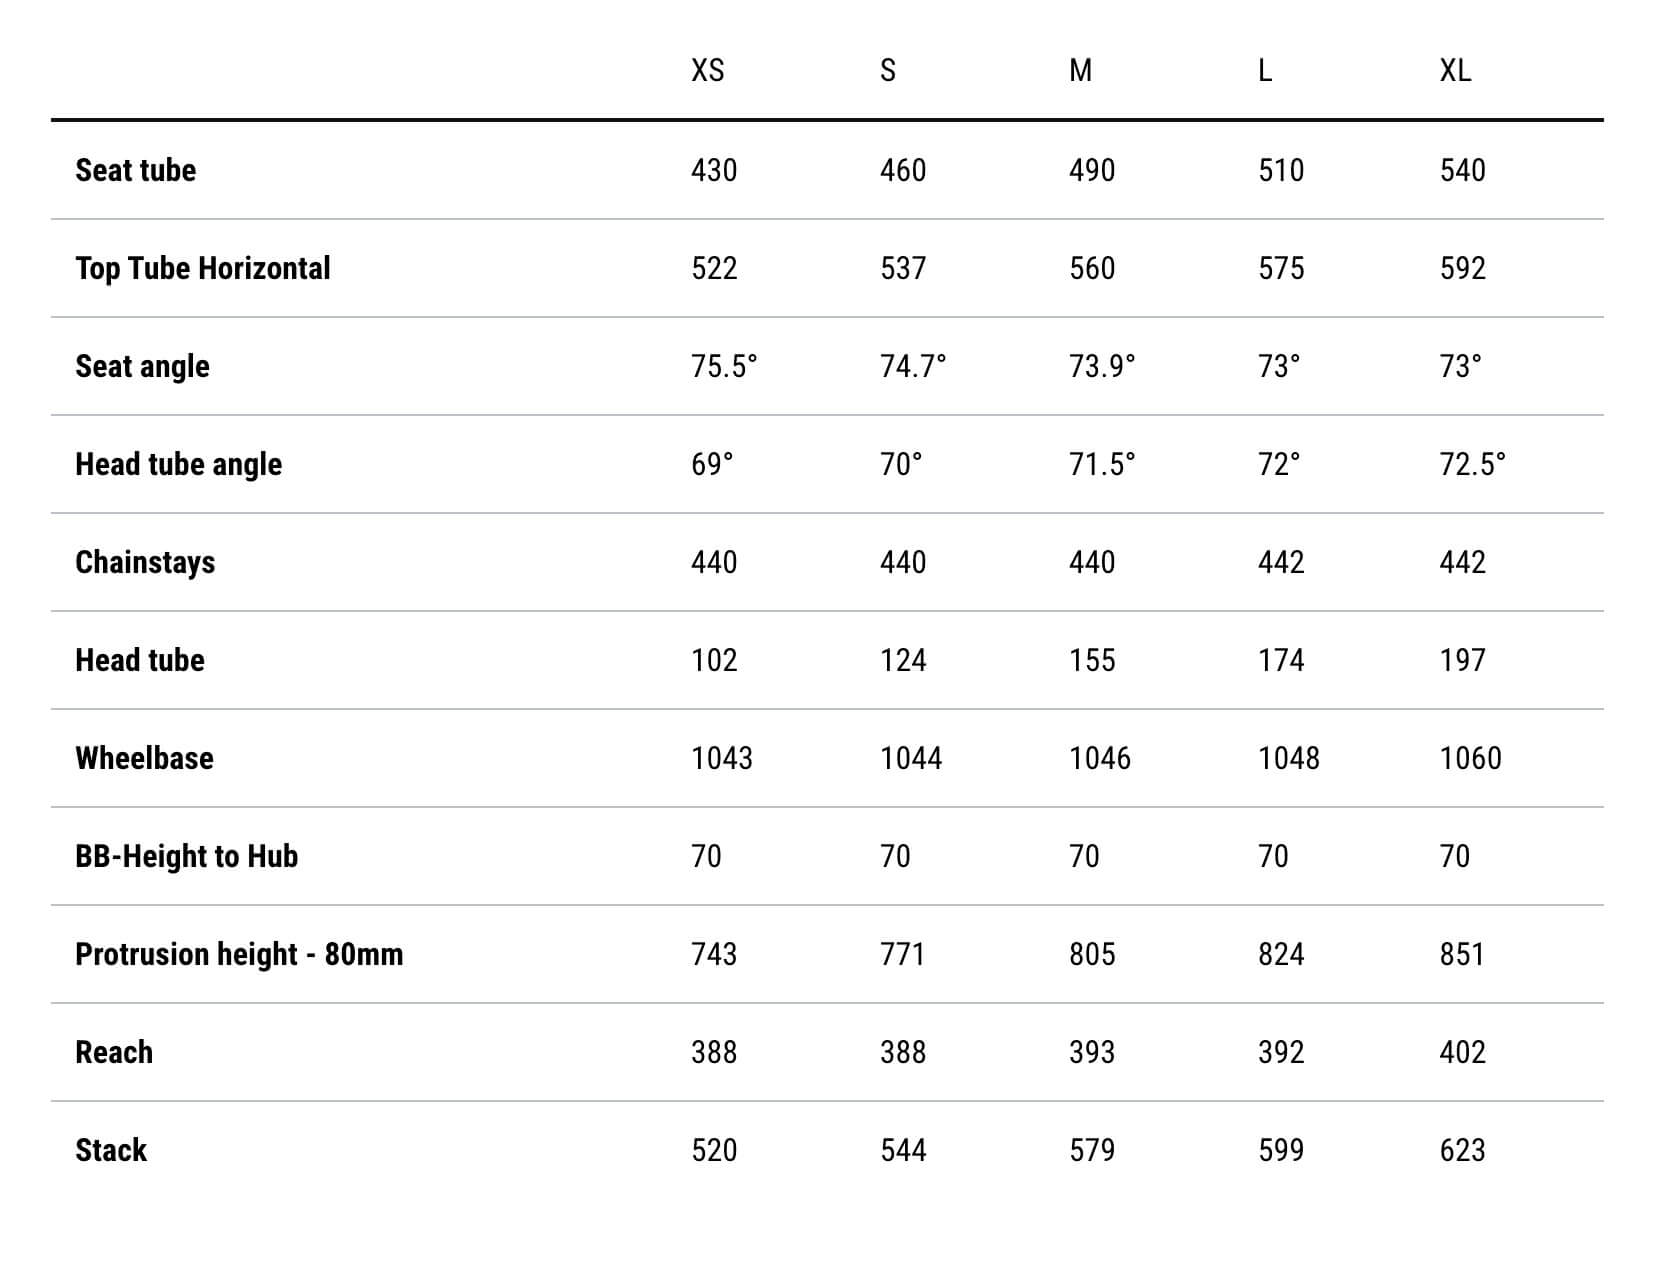
Task: Select the Seat angle row label
Action: tap(142, 367)
